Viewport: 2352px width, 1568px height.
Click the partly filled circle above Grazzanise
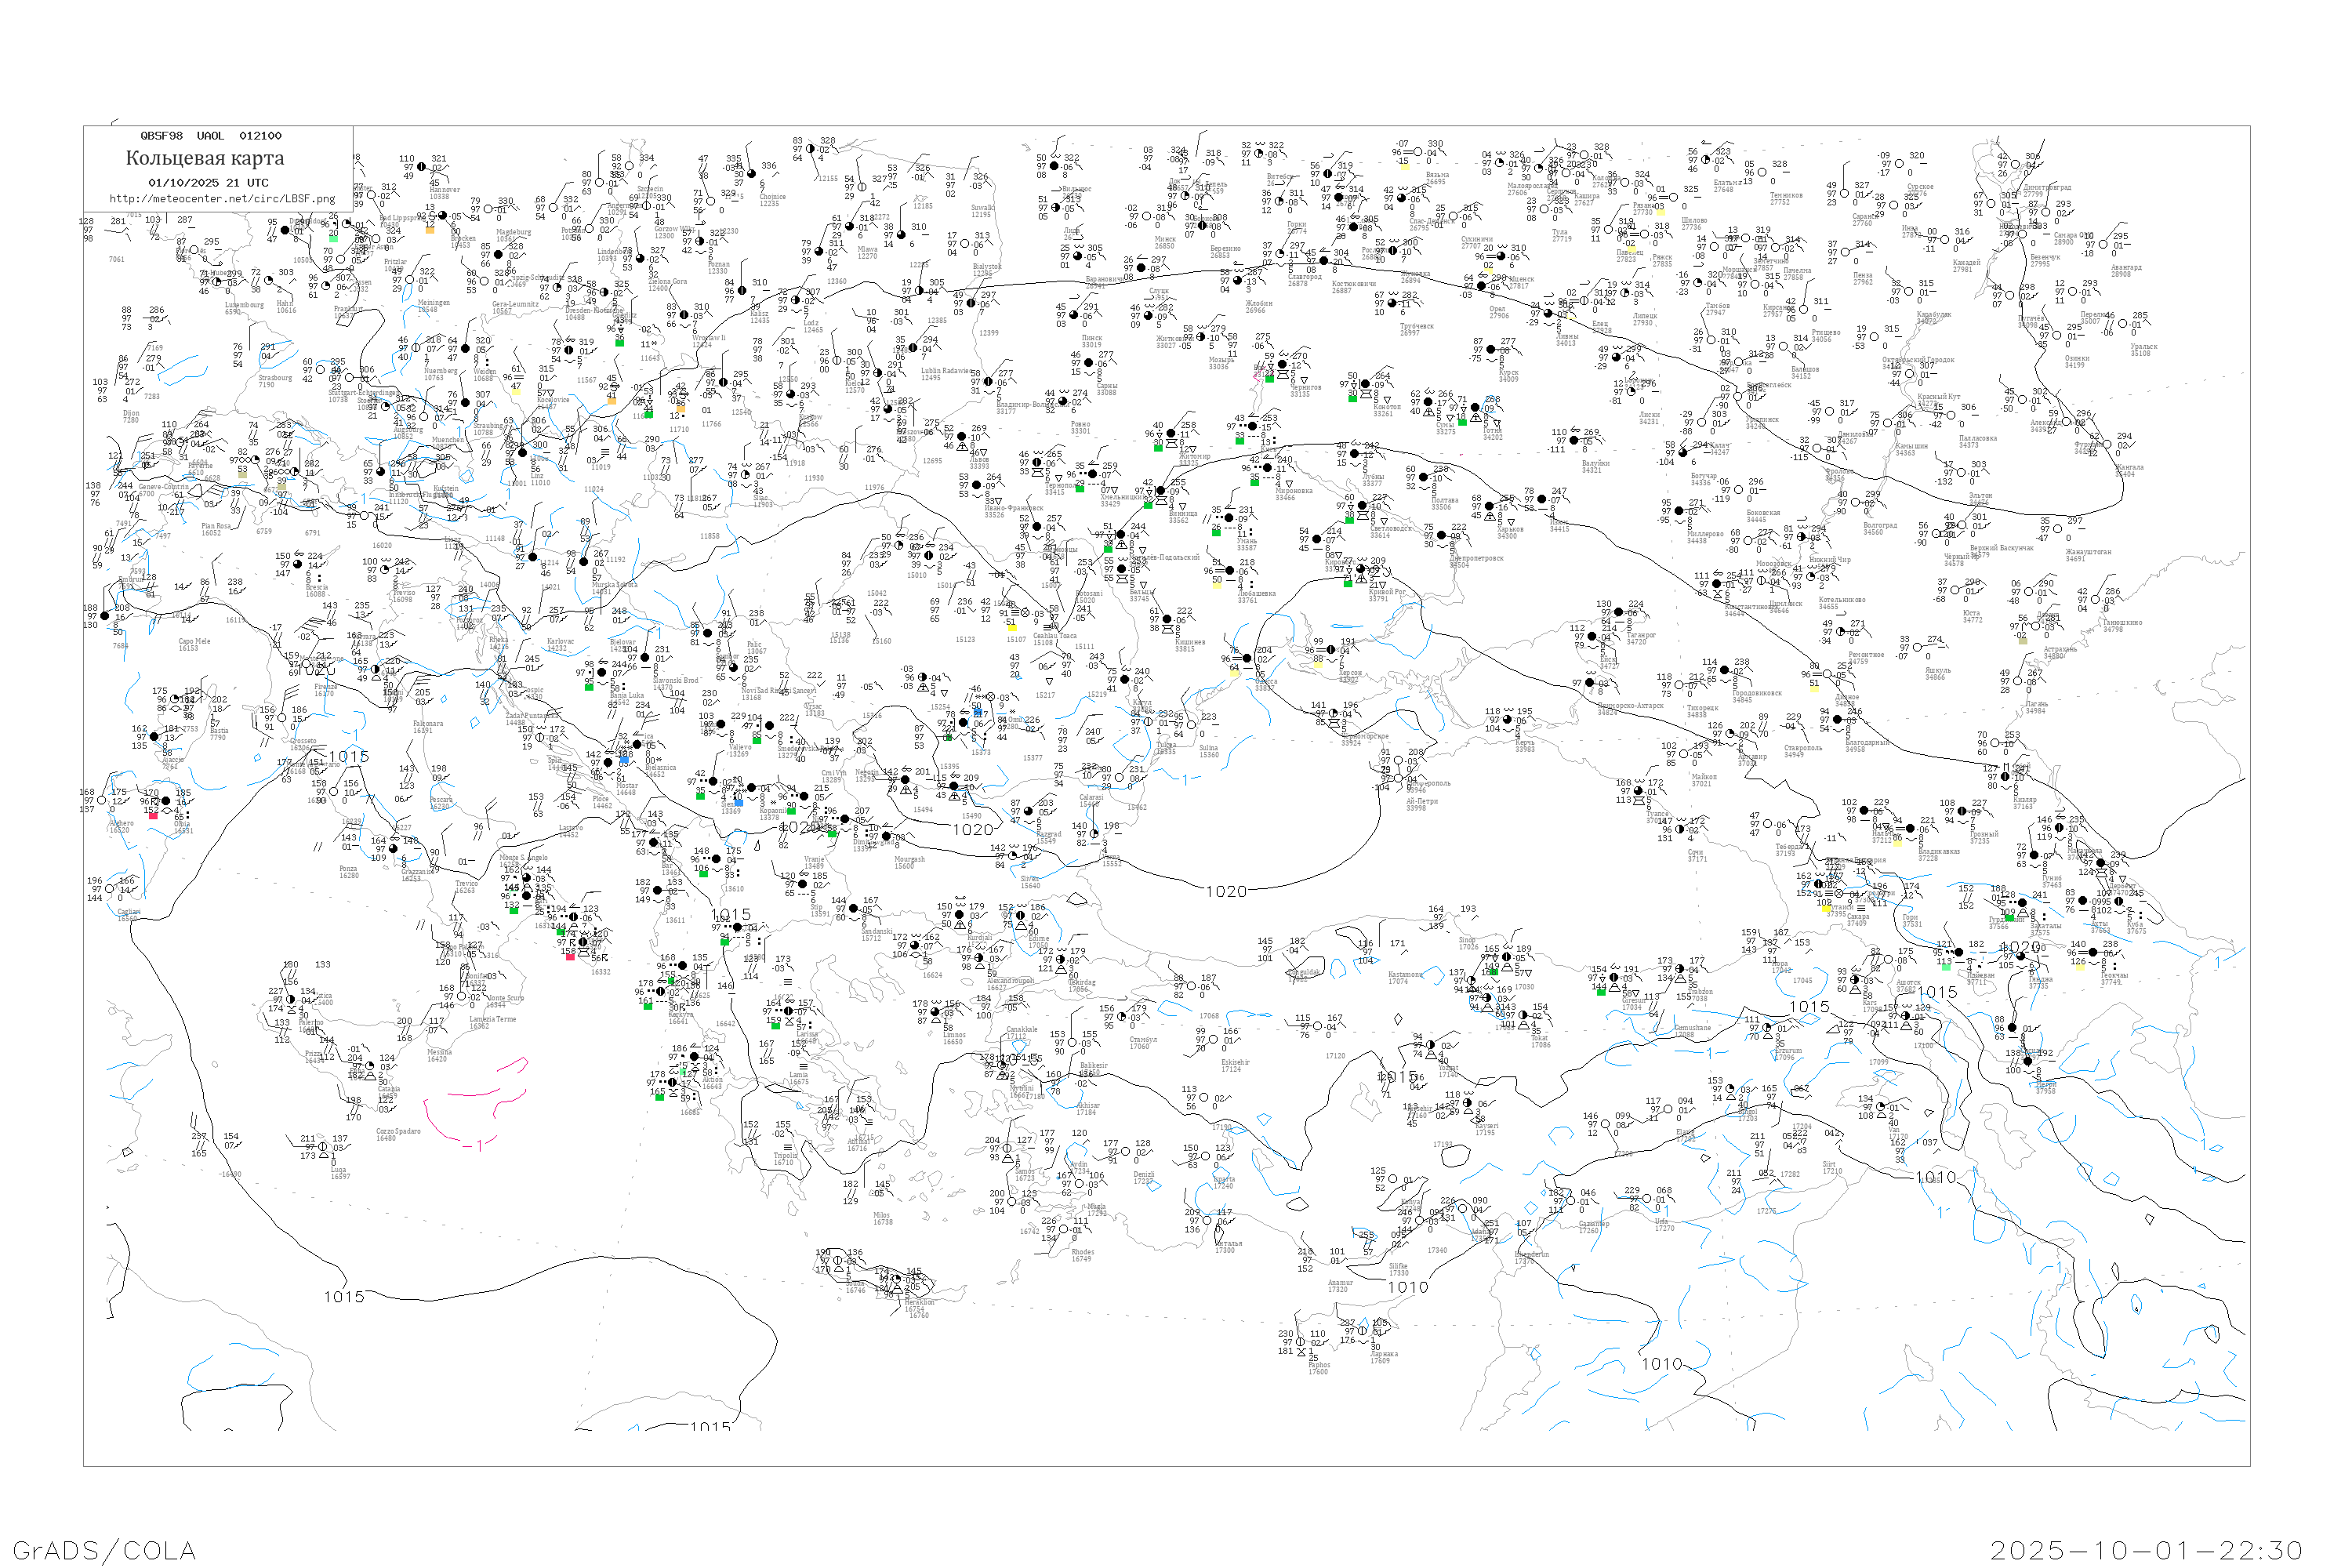pyautogui.click(x=393, y=848)
